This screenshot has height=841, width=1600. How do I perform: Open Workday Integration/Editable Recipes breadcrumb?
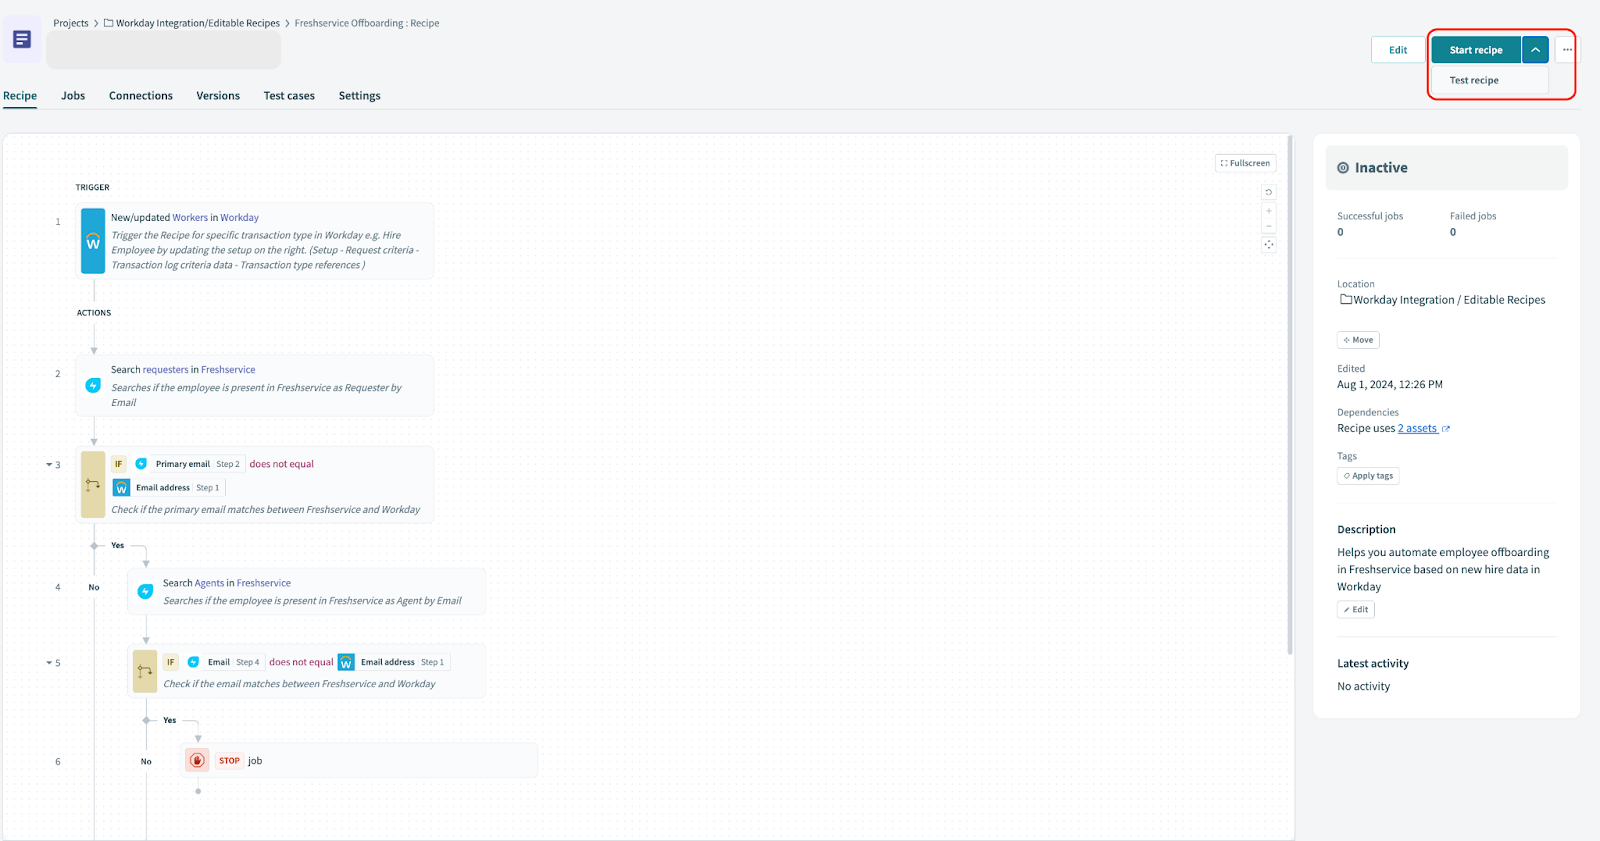(198, 23)
